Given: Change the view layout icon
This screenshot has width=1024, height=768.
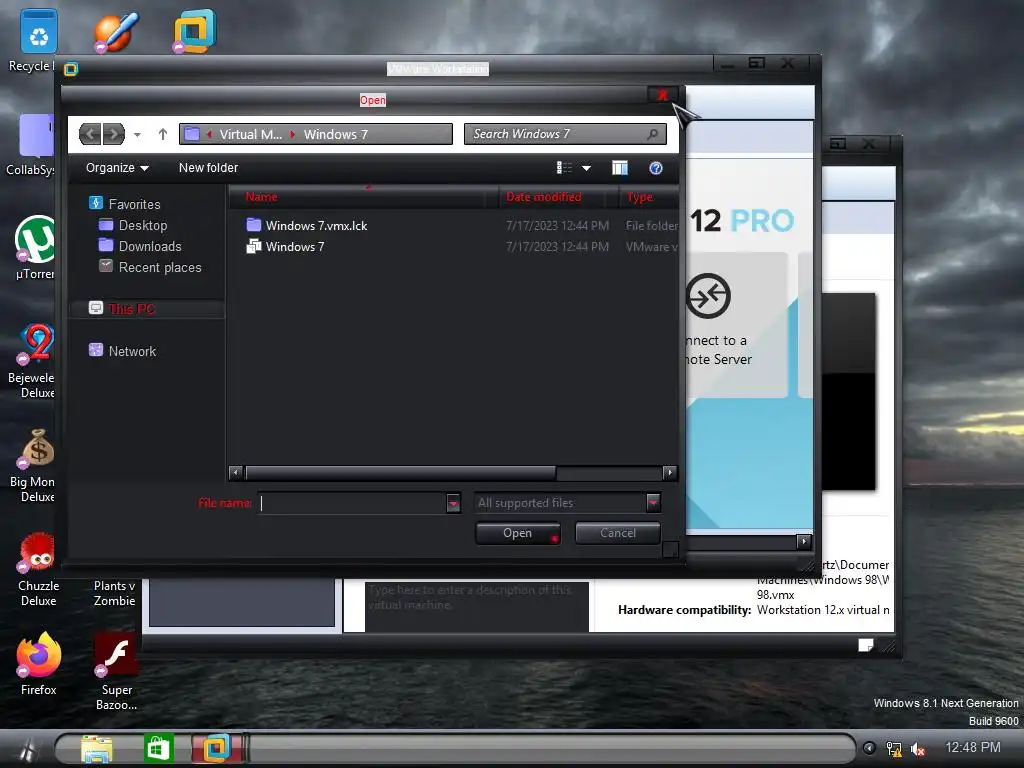Looking at the screenshot, I should point(564,168).
